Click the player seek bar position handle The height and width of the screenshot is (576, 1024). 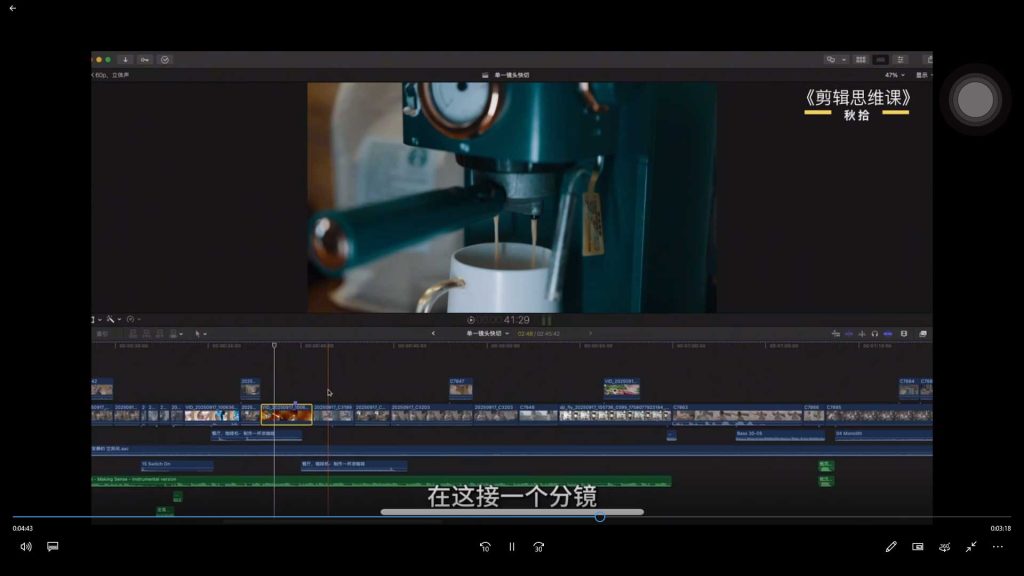pyautogui.click(x=600, y=517)
